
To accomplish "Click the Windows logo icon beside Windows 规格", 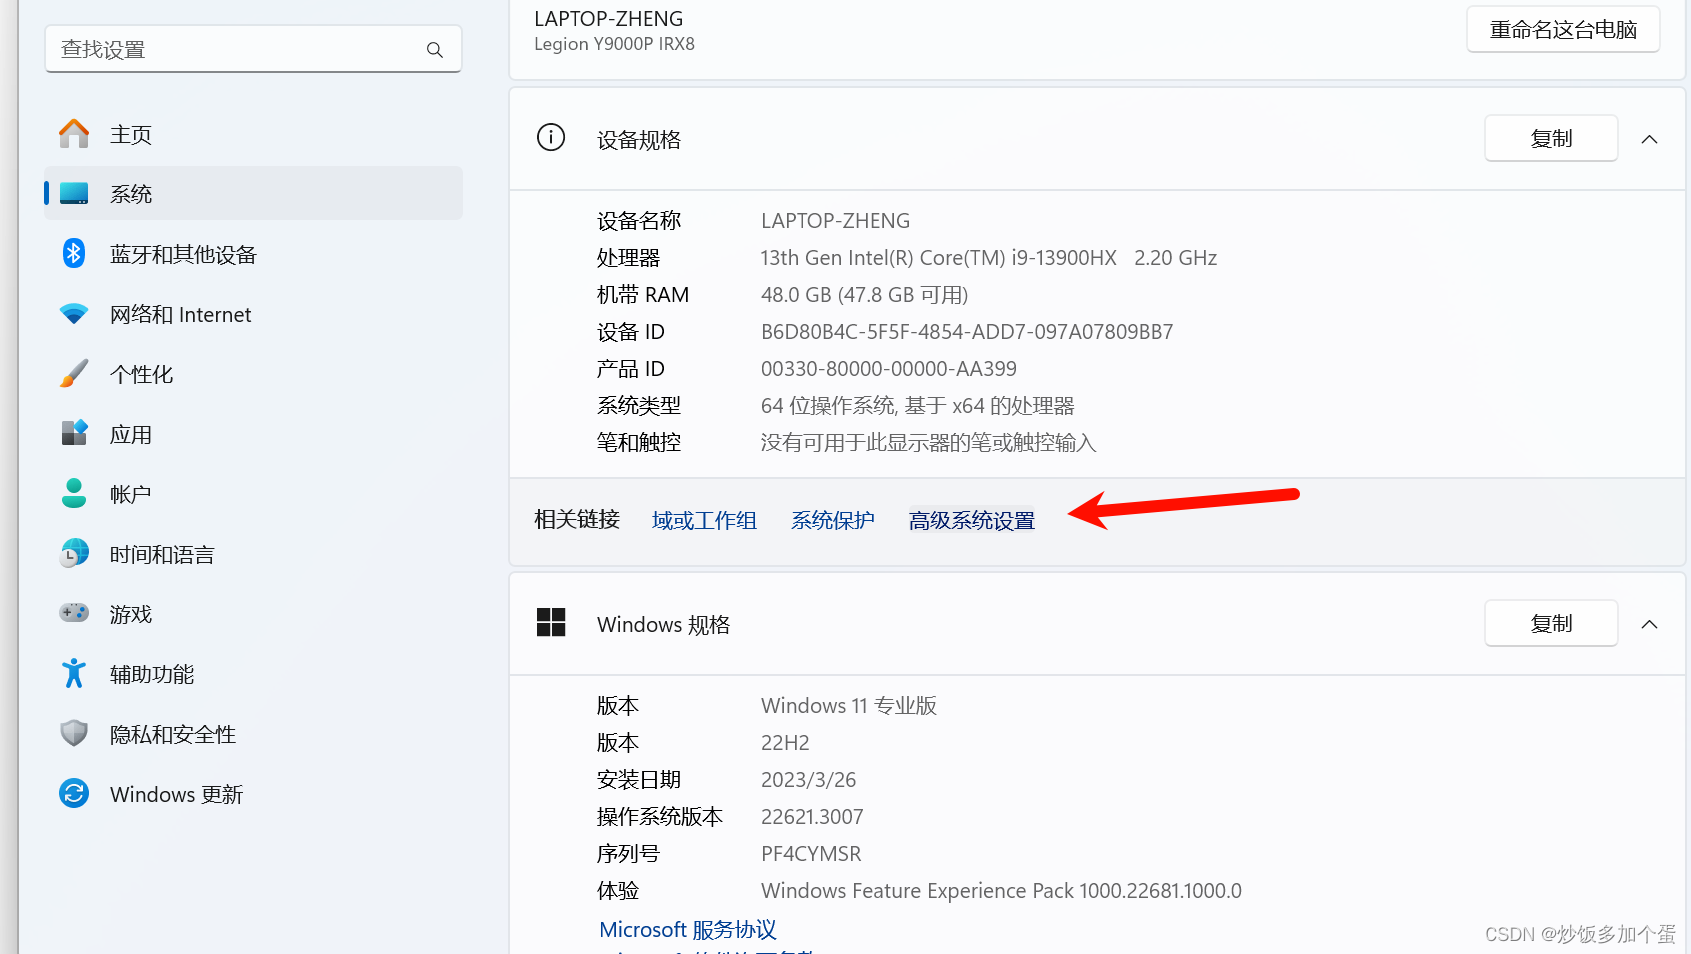I will click(x=551, y=622).
